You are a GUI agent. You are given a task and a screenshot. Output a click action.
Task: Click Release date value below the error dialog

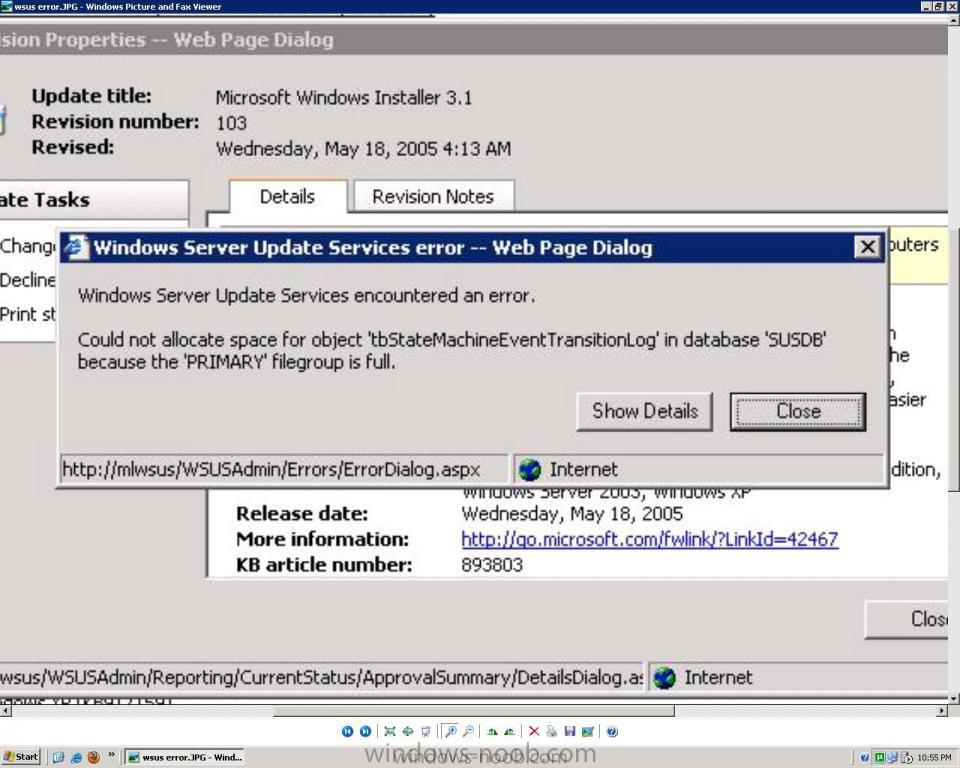pyautogui.click(x=572, y=513)
